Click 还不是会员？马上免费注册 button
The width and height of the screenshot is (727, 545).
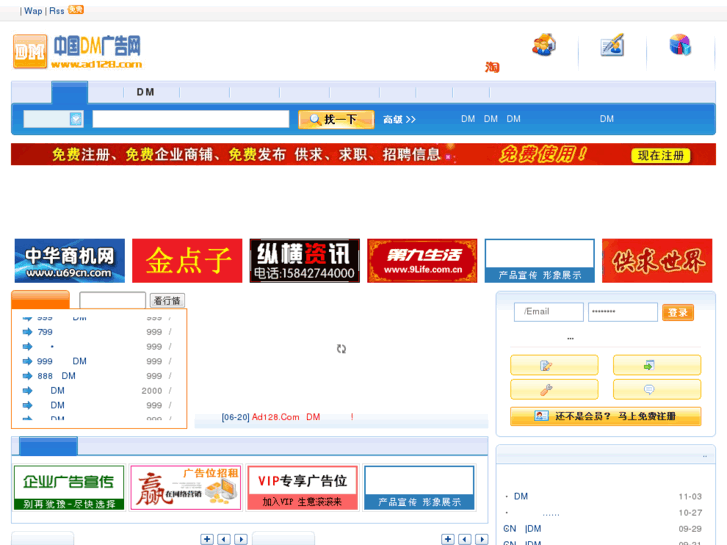(606, 416)
